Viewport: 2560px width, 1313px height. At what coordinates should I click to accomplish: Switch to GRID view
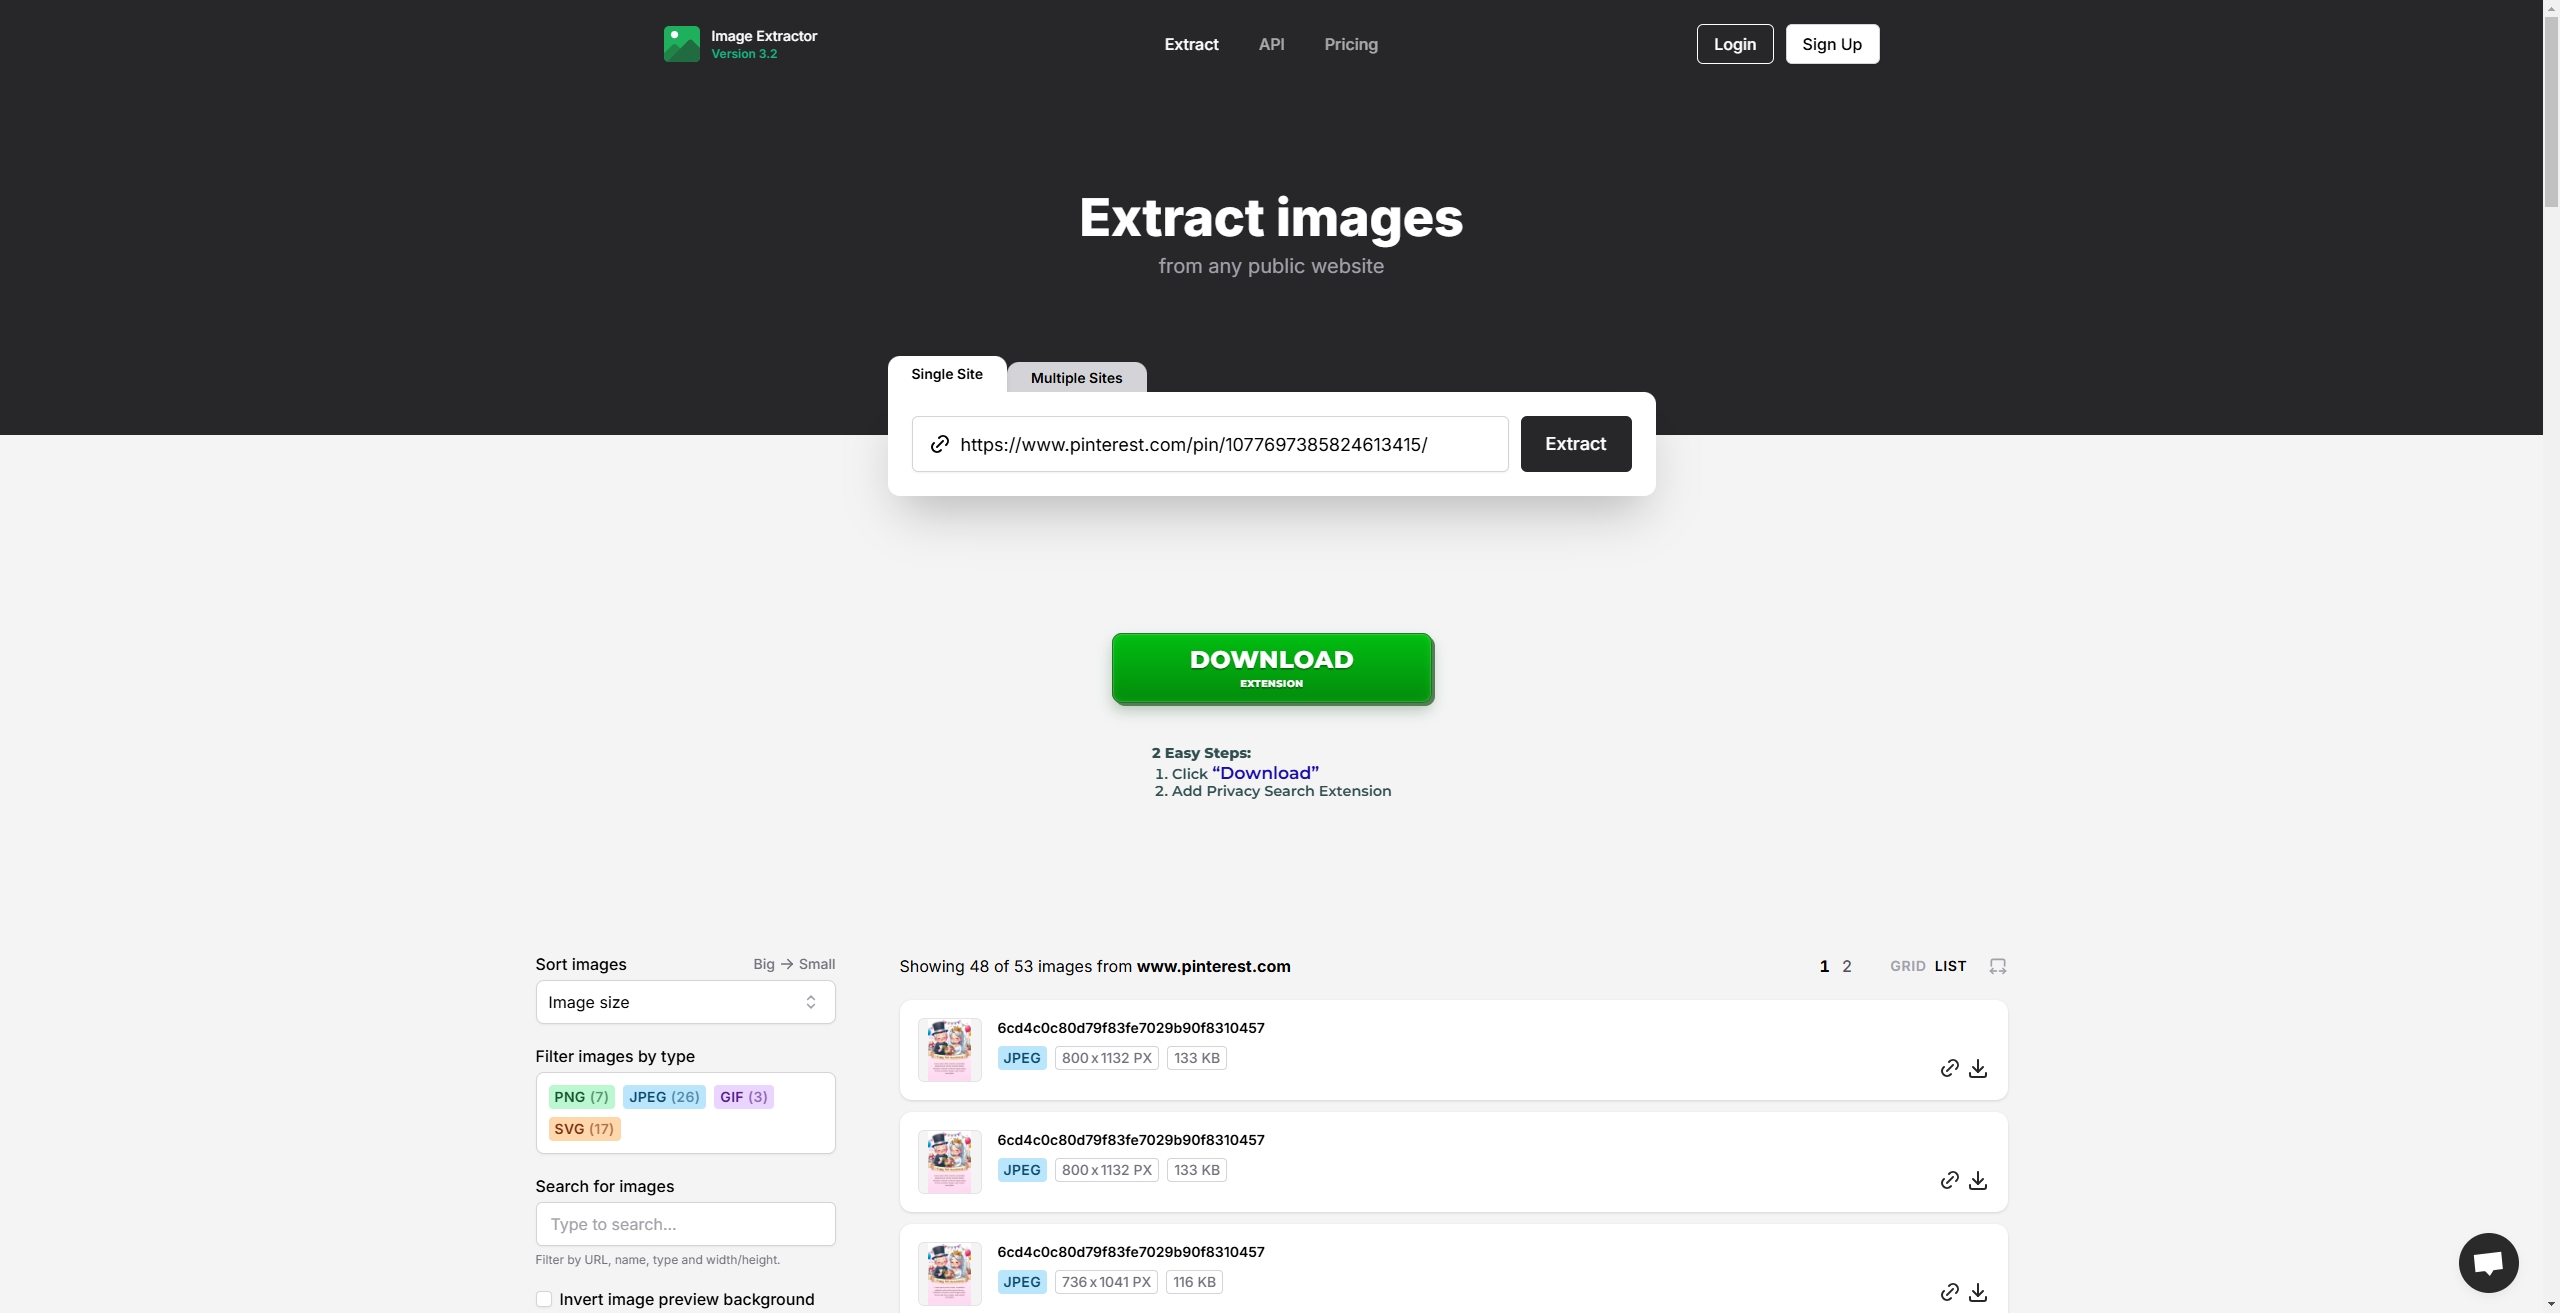coord(1907,966)
